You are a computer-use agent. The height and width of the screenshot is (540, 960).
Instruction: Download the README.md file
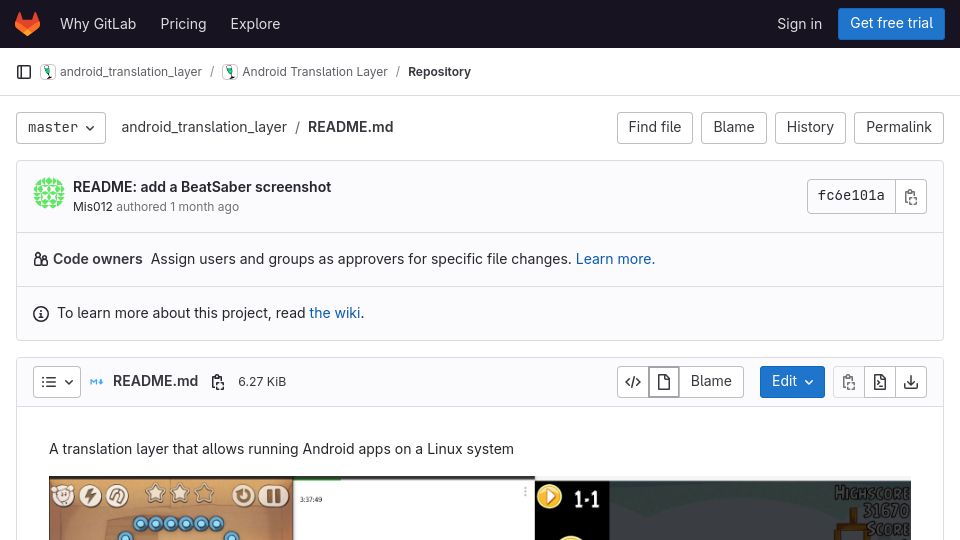click(911, 382)
